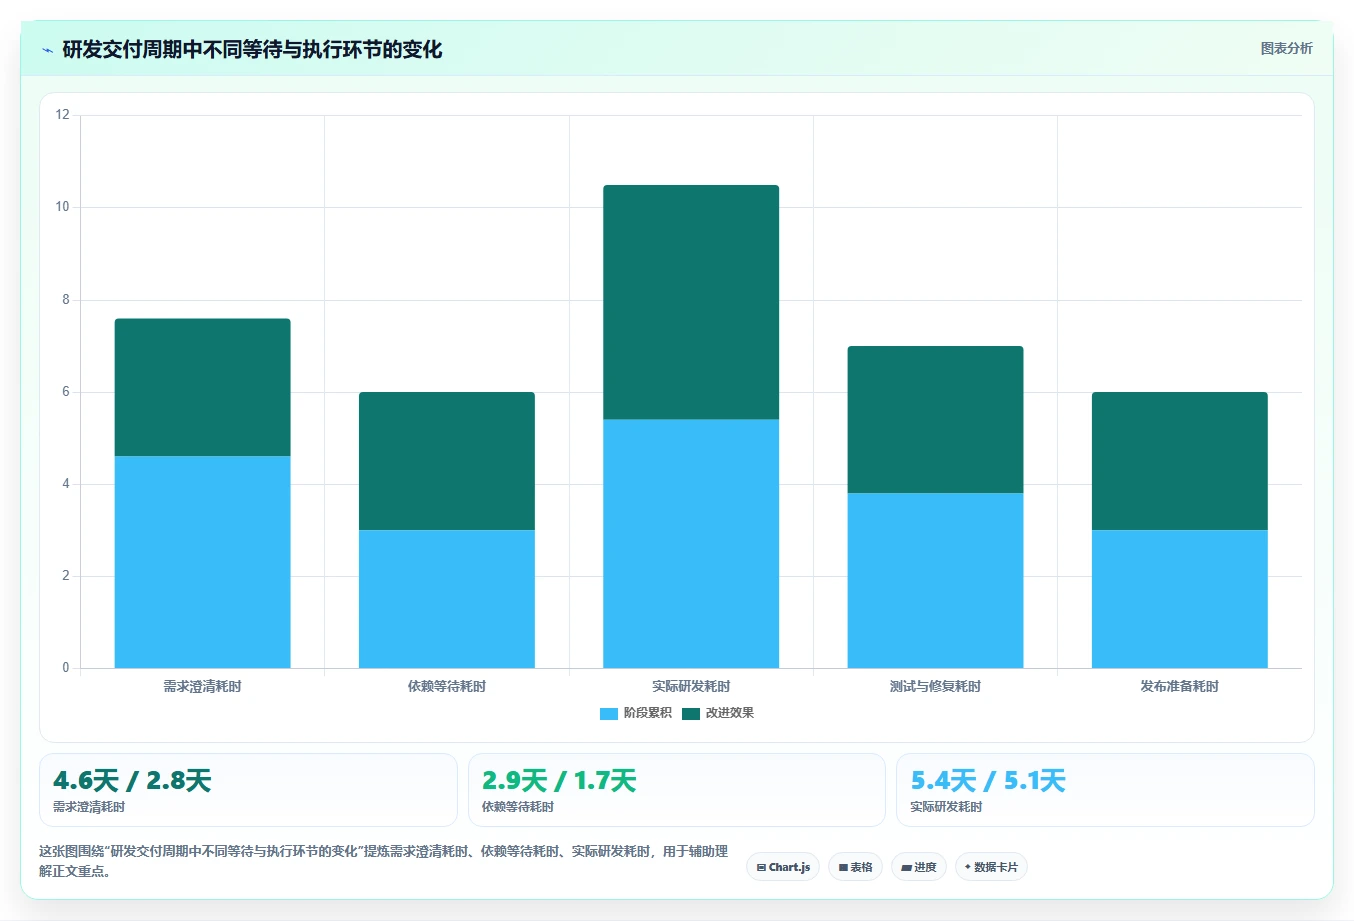Click the y-axis value 10
Screen dimensions: 1354x921
(63, 207)
